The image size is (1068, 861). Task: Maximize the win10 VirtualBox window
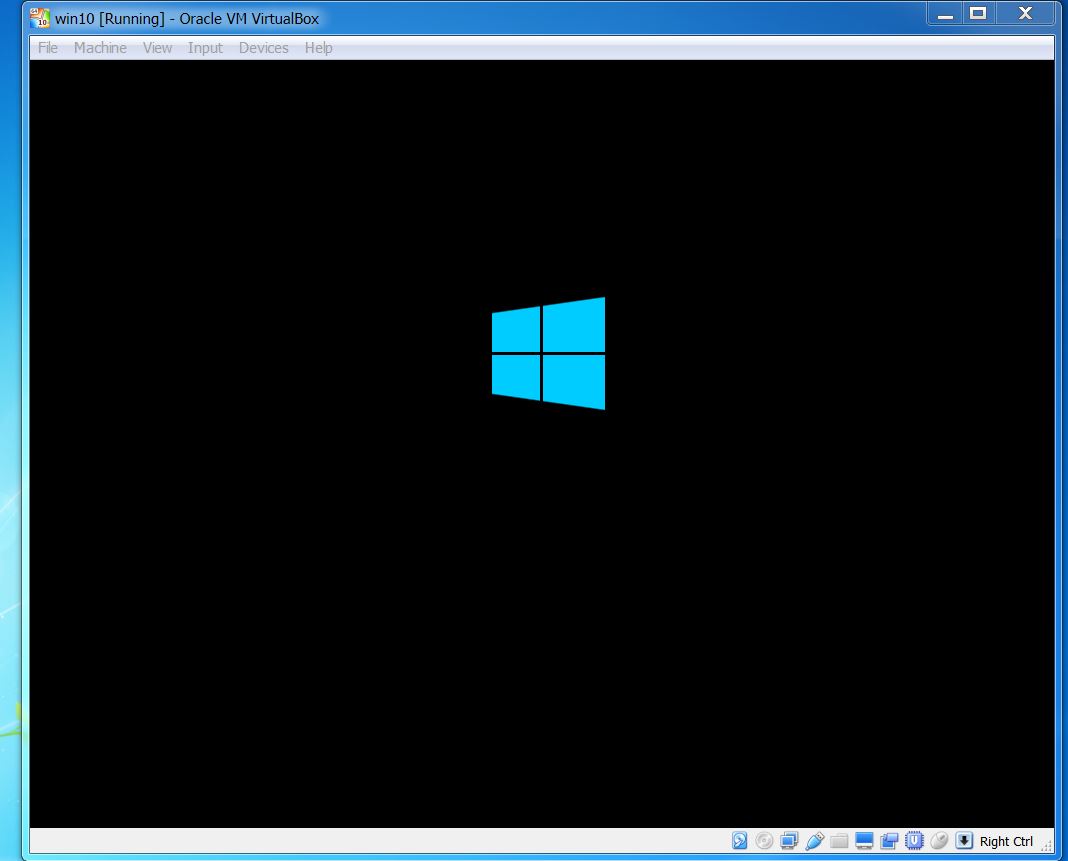pos(978,14)
